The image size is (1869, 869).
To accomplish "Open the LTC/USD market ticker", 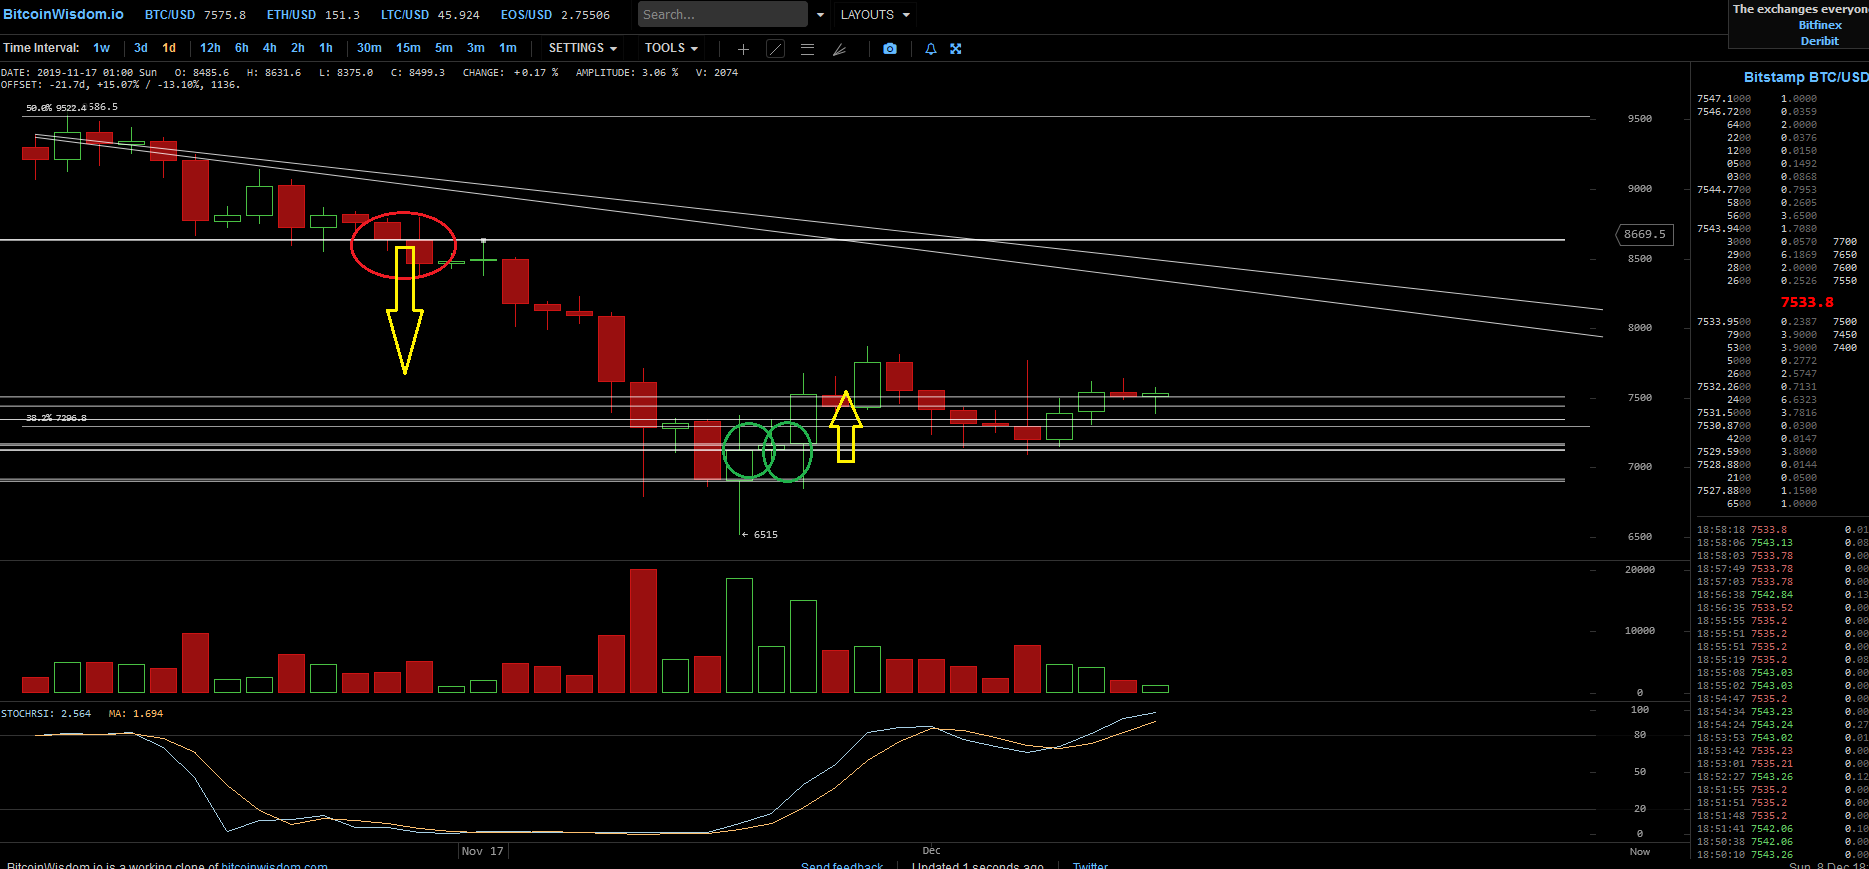I will pyautogui.click(x=430, y=15).
